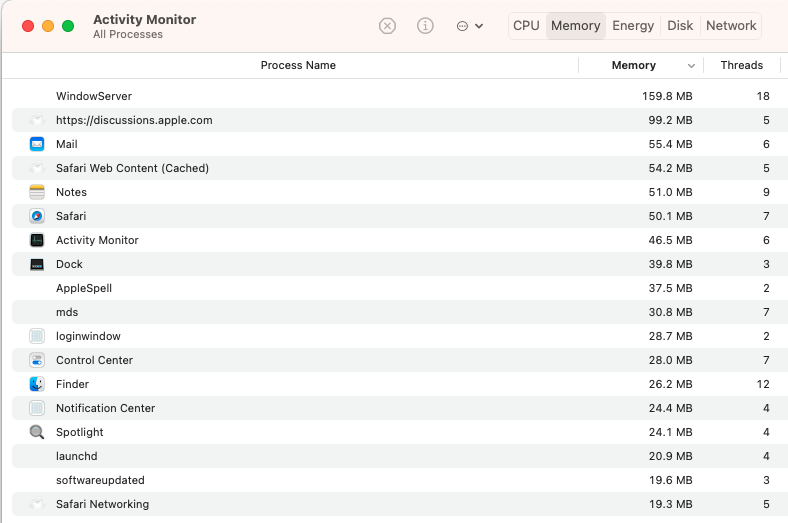Click the Dock process icon
Screen dimensions: 788x523
click(37, 264)
